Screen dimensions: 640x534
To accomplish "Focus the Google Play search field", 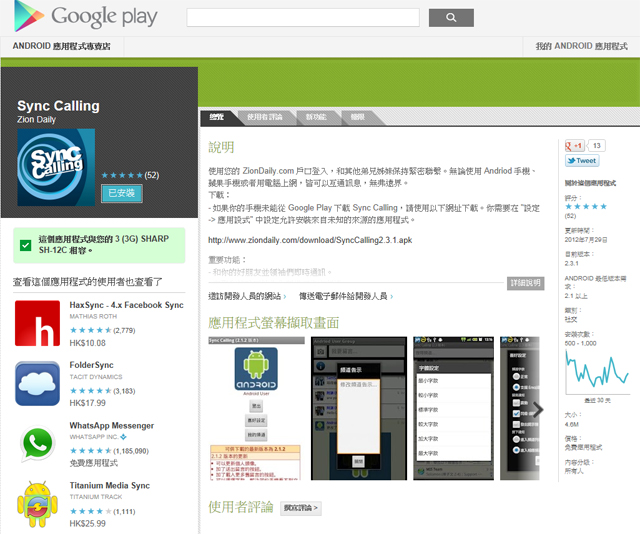I will point(303,18).
